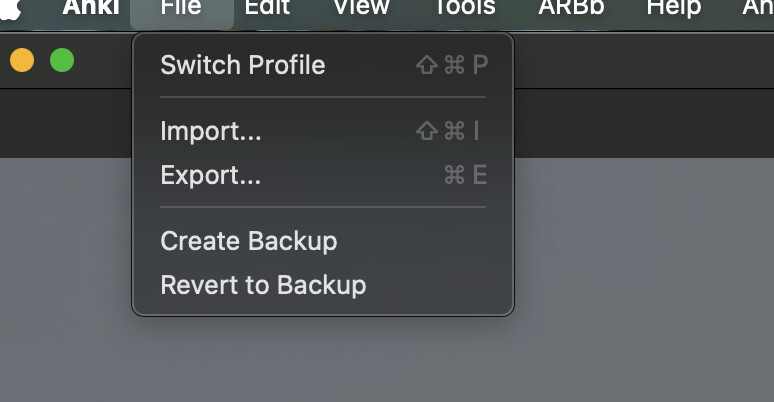
Task: Click the green full-screen window button
Action: point(62,60)
